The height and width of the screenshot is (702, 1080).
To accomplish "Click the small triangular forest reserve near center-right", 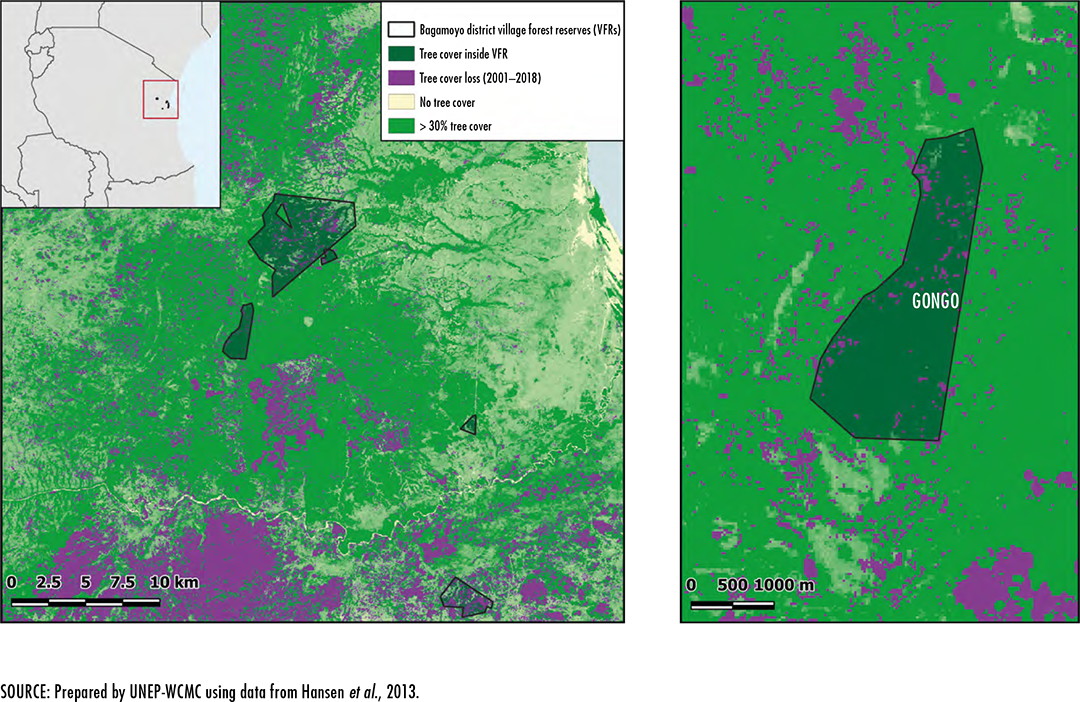I will 468,426.
